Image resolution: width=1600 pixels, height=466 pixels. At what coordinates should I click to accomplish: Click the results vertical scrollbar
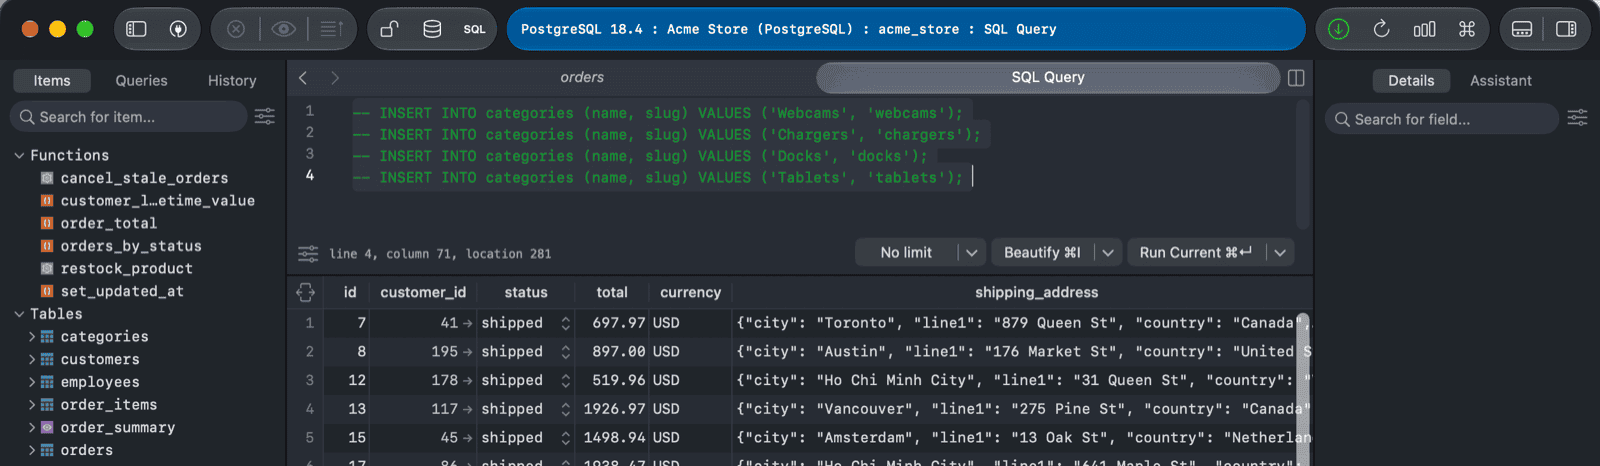[x=1303, y=388]
